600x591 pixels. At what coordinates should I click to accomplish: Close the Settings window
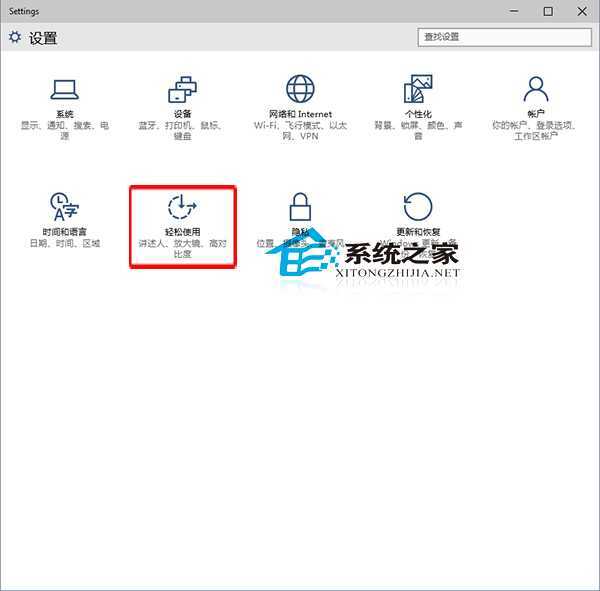coord(582,11)
